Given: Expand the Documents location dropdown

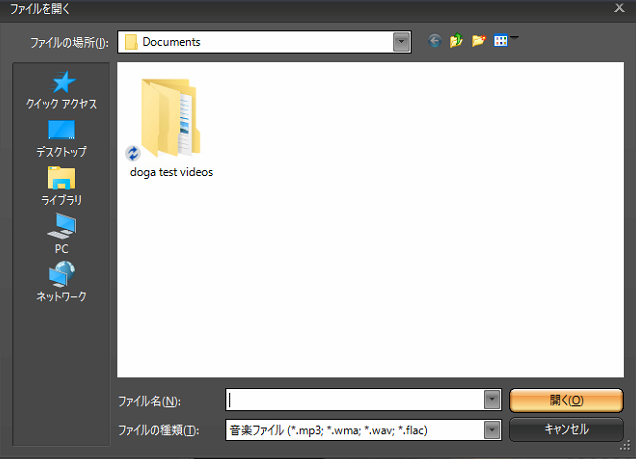Looking at the screenshot, I should (x=401, y=42).
